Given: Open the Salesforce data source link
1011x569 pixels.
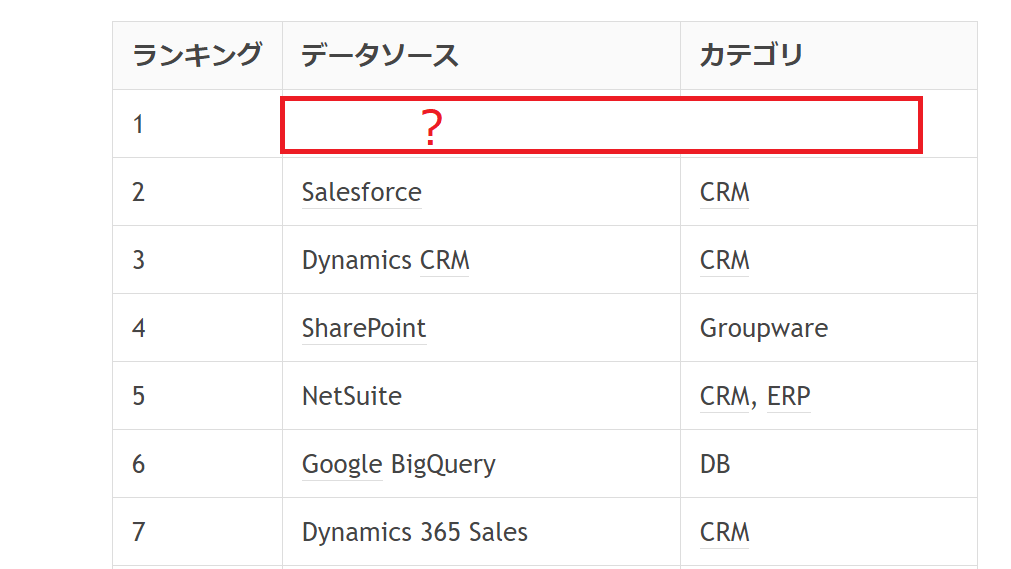Looking at the screenshot, I should pyautogui.click(x=361, y=192).
